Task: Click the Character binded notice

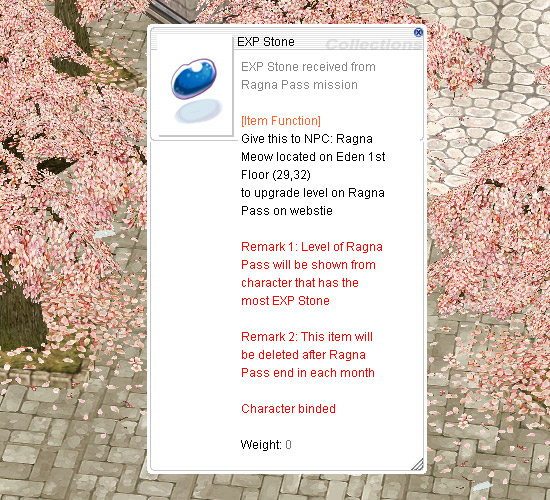Action: [288, 409]
